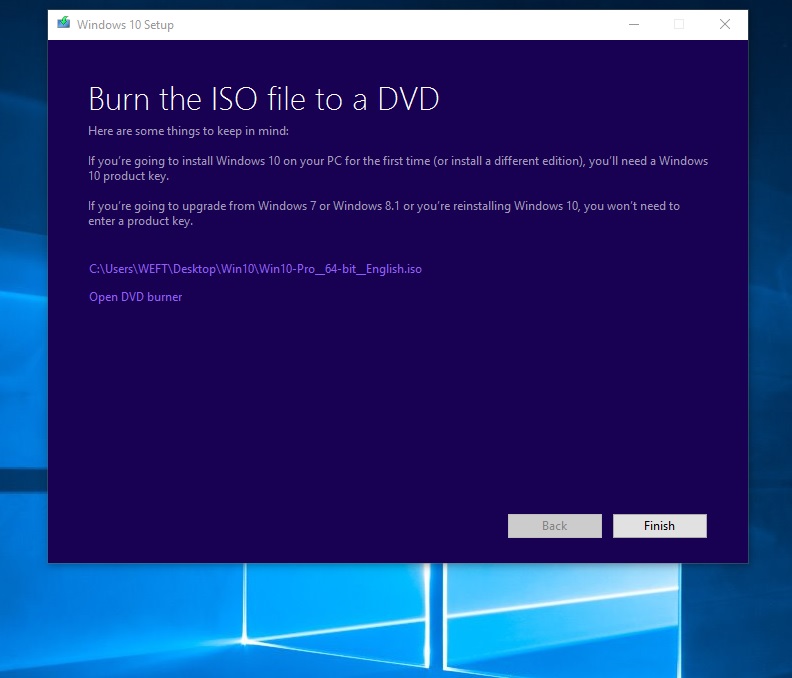This screenshot has height=678, width=792.
Task: Minimize the Windows 10 Setup window
Action: 634,24
